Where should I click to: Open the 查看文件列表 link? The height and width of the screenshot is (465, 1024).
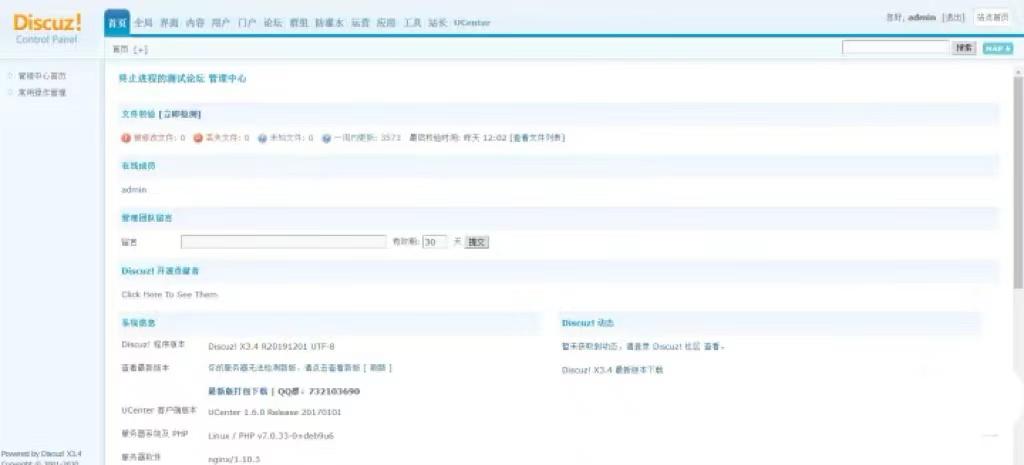[537, 138]
